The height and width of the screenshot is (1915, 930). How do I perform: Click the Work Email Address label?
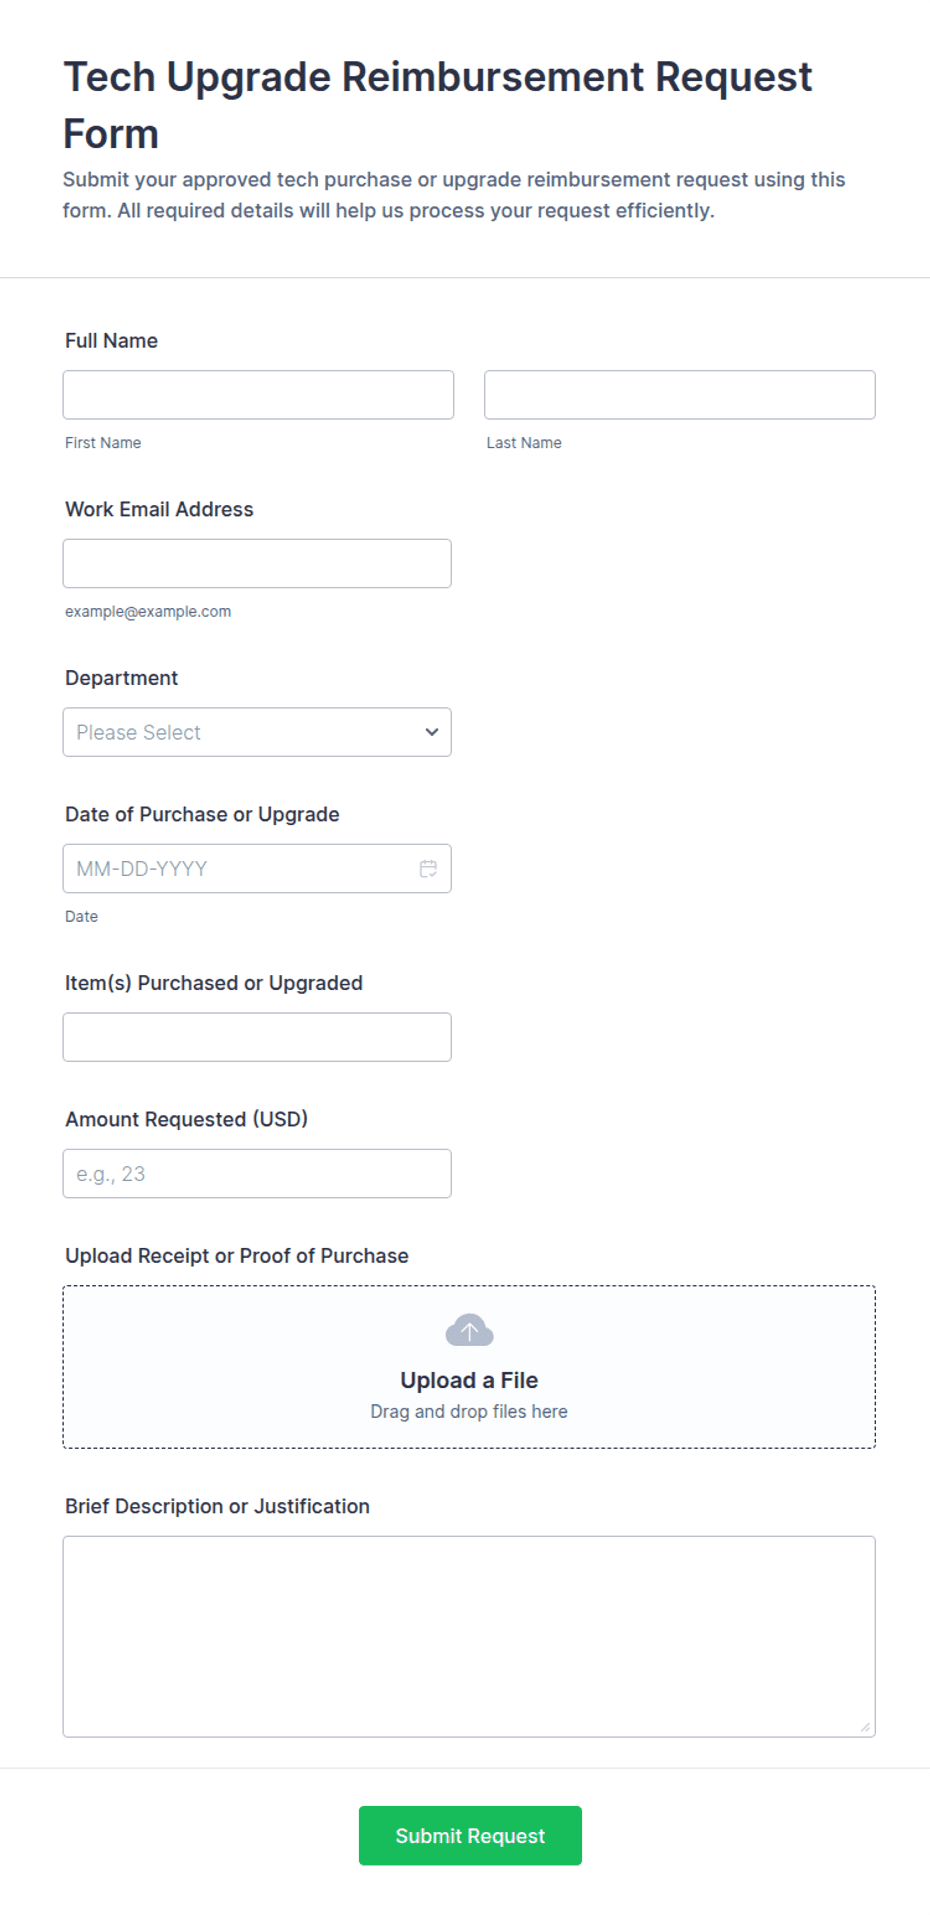click(159, 509)
